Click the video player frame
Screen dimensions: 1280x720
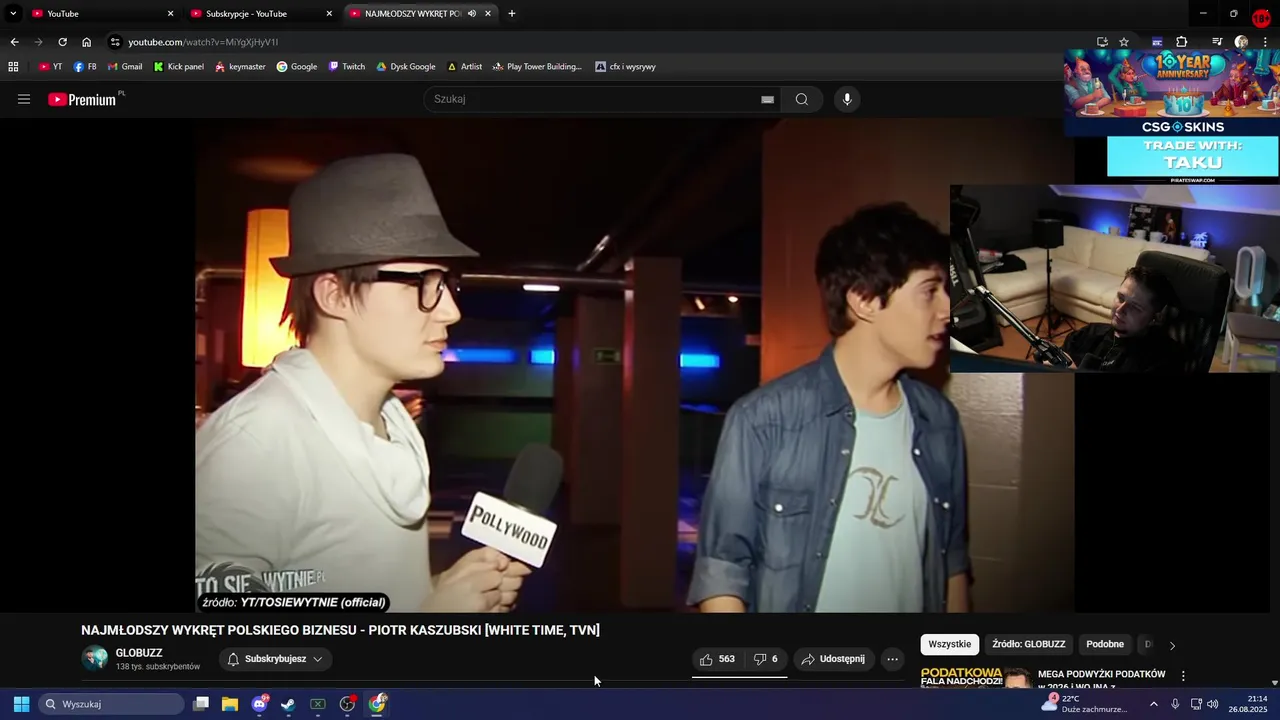tap(635, 365)
